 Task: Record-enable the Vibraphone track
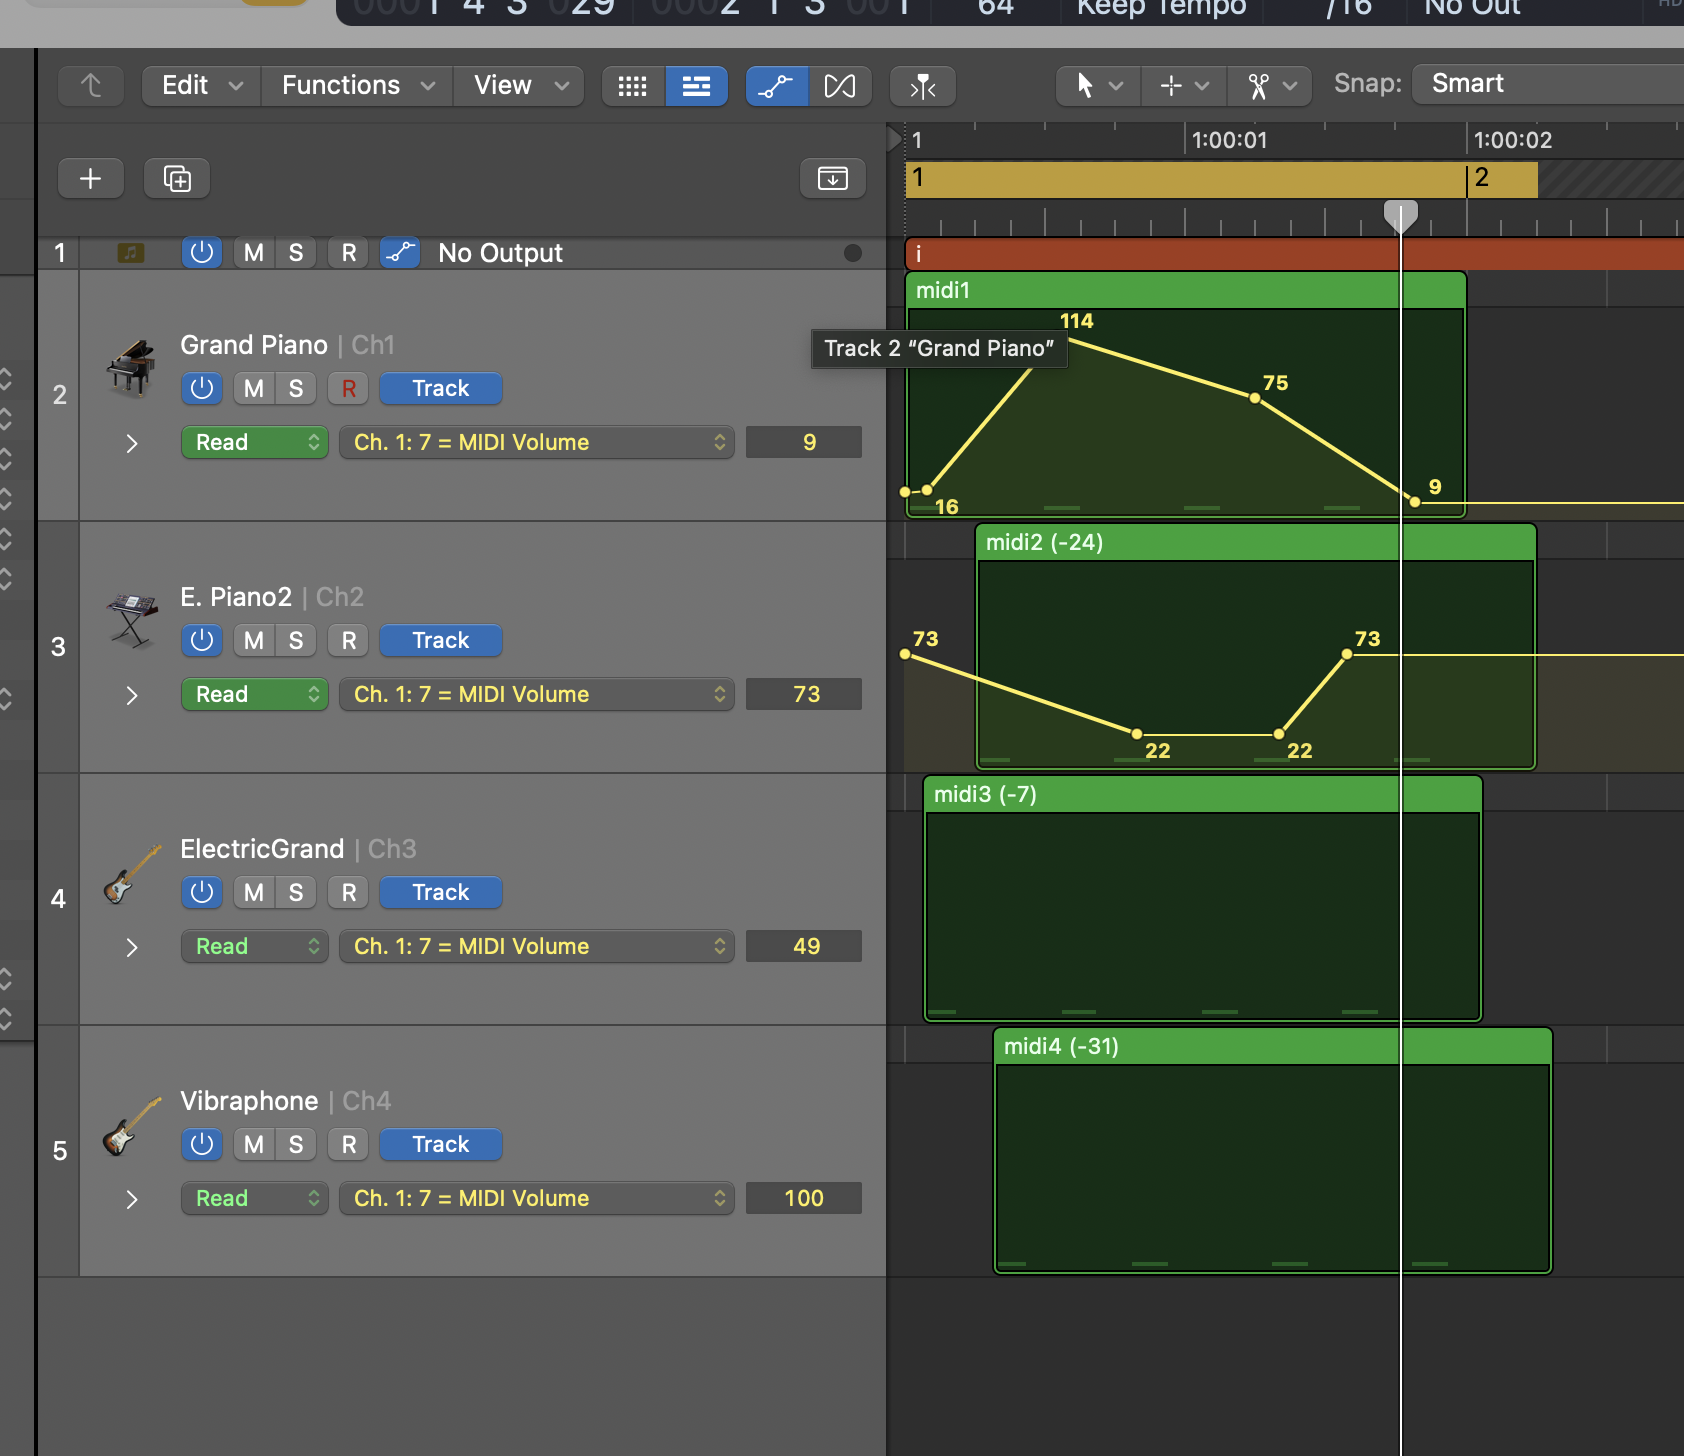coord(348,1145)
